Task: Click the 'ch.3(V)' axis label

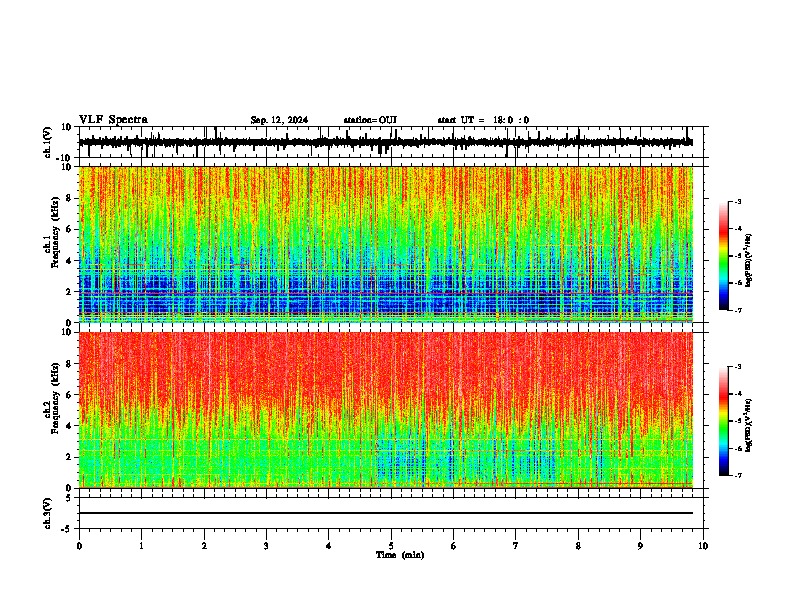Action: point(48,513)
